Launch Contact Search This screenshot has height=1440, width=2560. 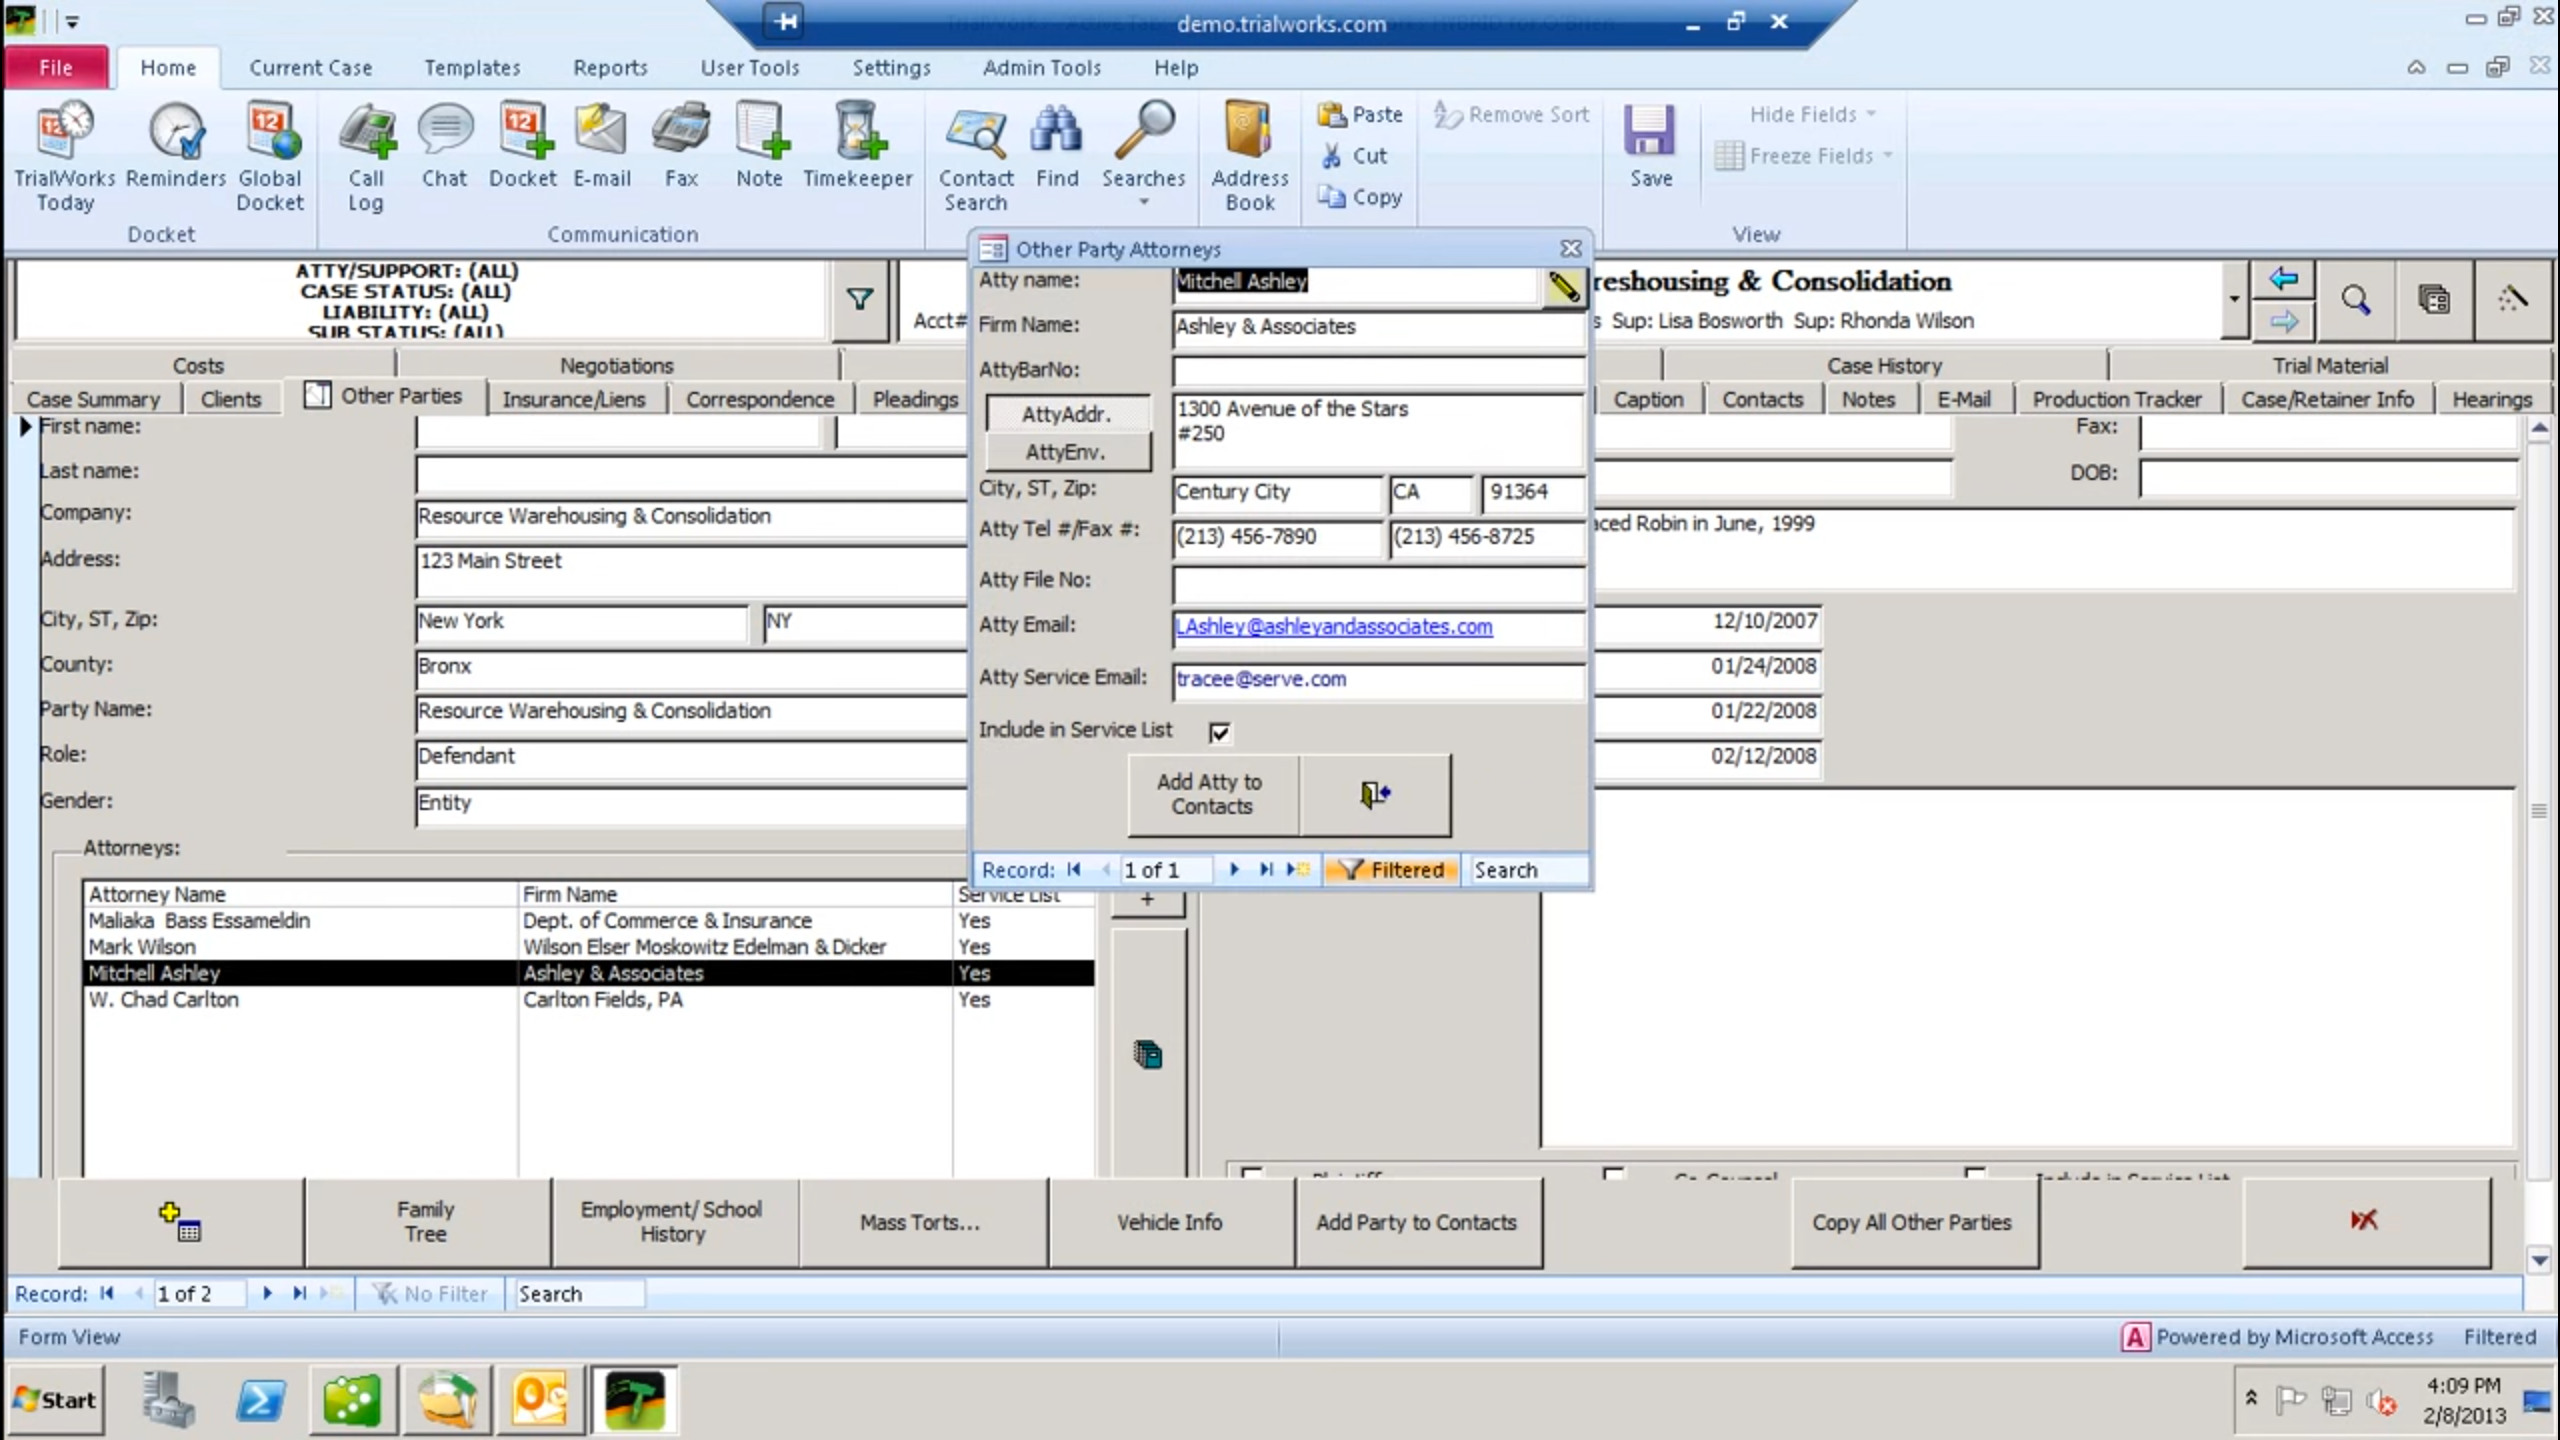pyautogui.click(x=976, y=158)
